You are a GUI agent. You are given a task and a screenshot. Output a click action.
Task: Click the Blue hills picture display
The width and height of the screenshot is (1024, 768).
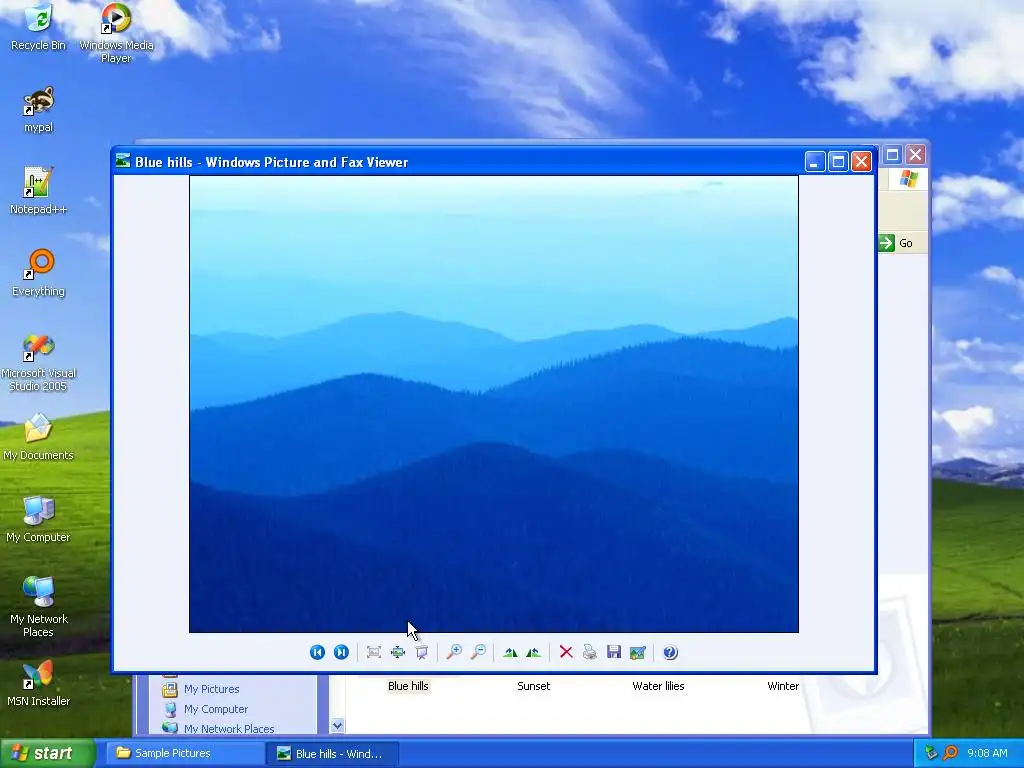point(494,404)
